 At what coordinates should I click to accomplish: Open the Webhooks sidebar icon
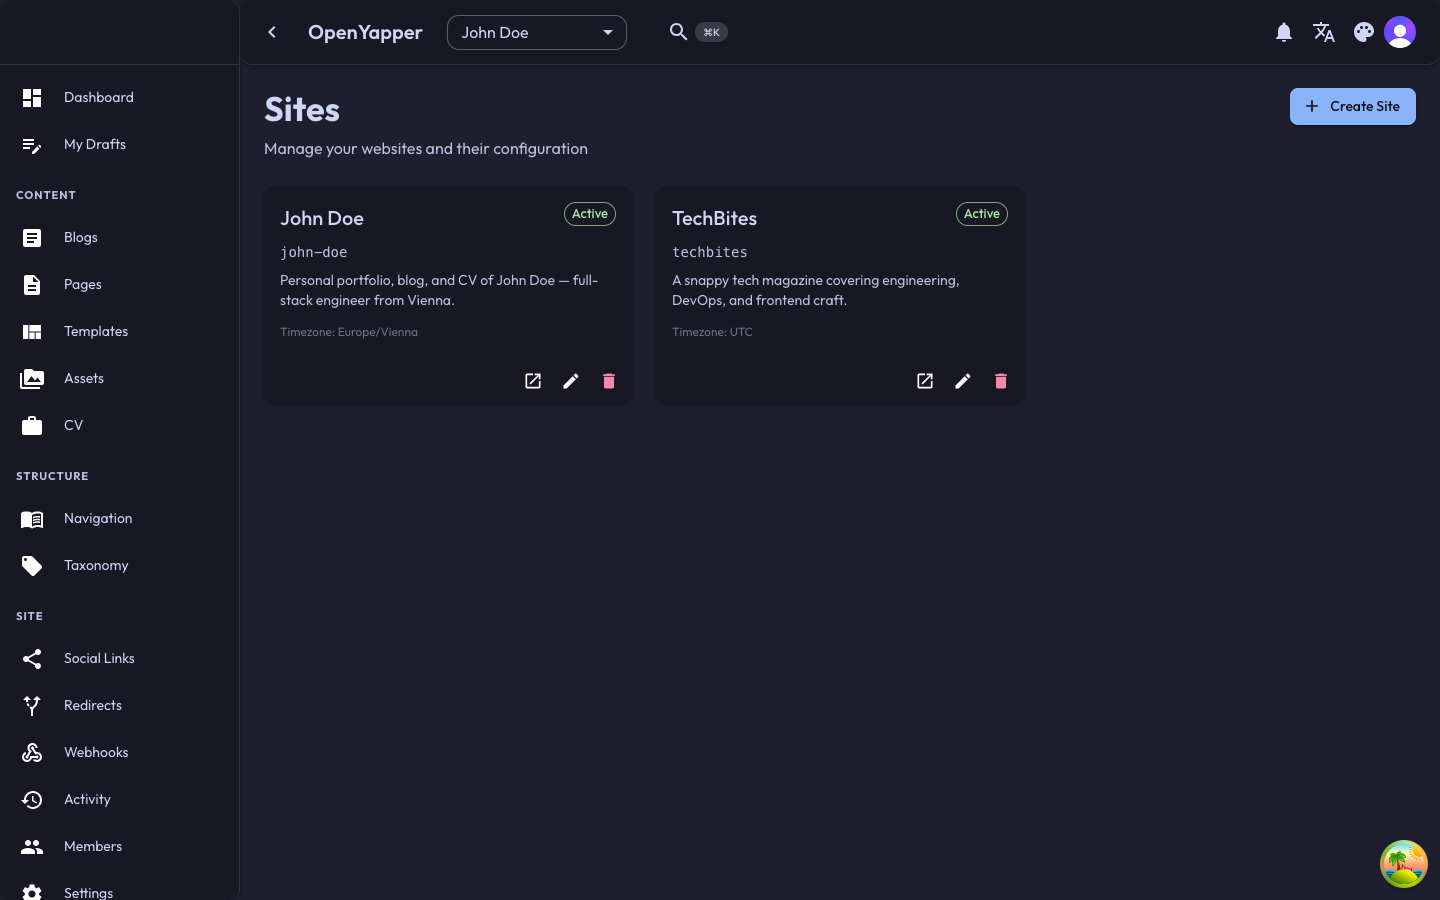pyautogui.click(x=32, y=752)
